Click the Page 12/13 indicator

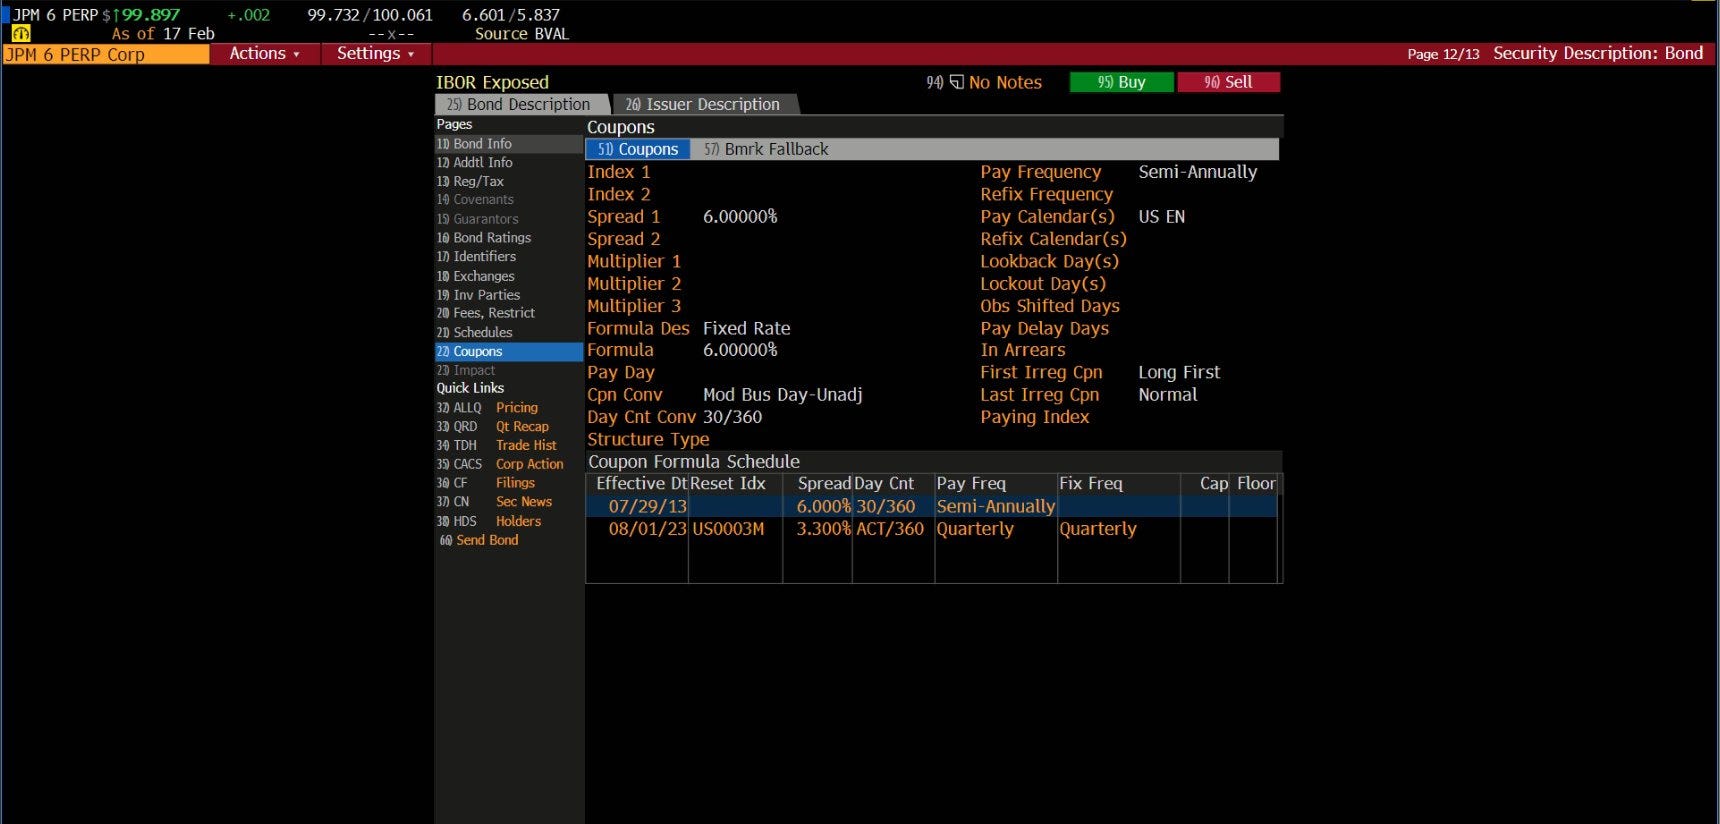(x=1443, y=54)
